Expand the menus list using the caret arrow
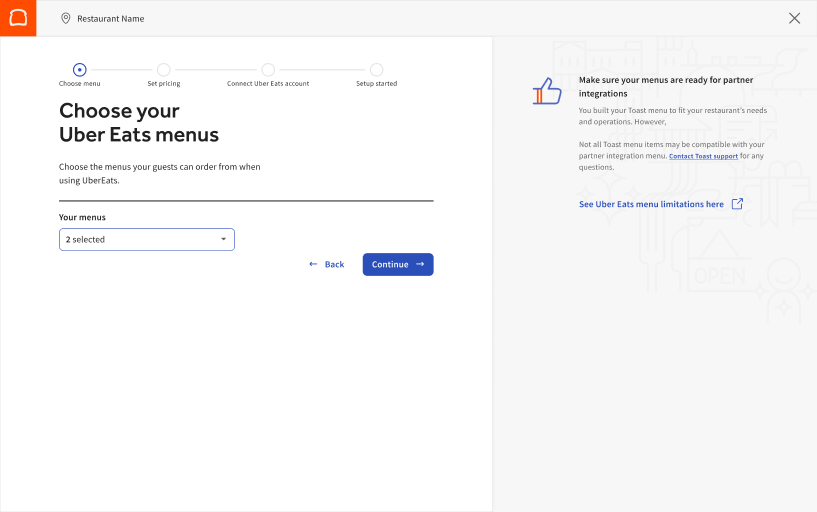 tap(223, 240)
